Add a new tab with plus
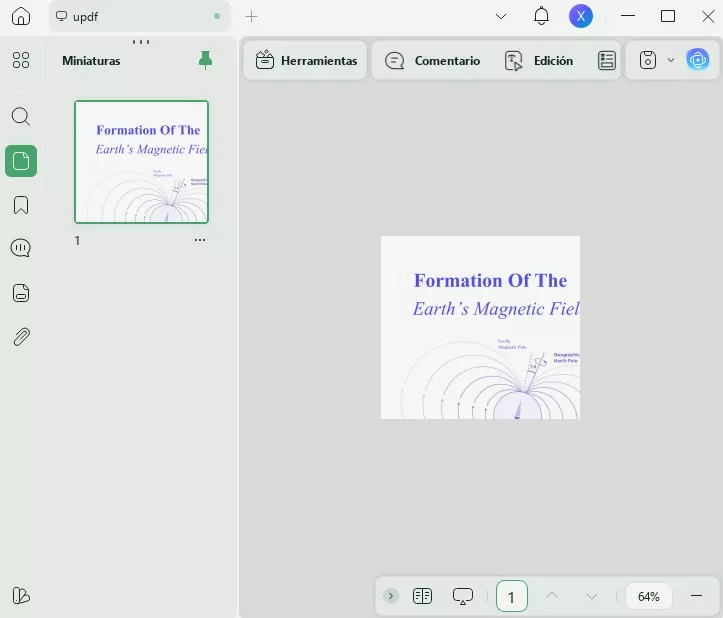723x618 pixels. pos(251,17)
